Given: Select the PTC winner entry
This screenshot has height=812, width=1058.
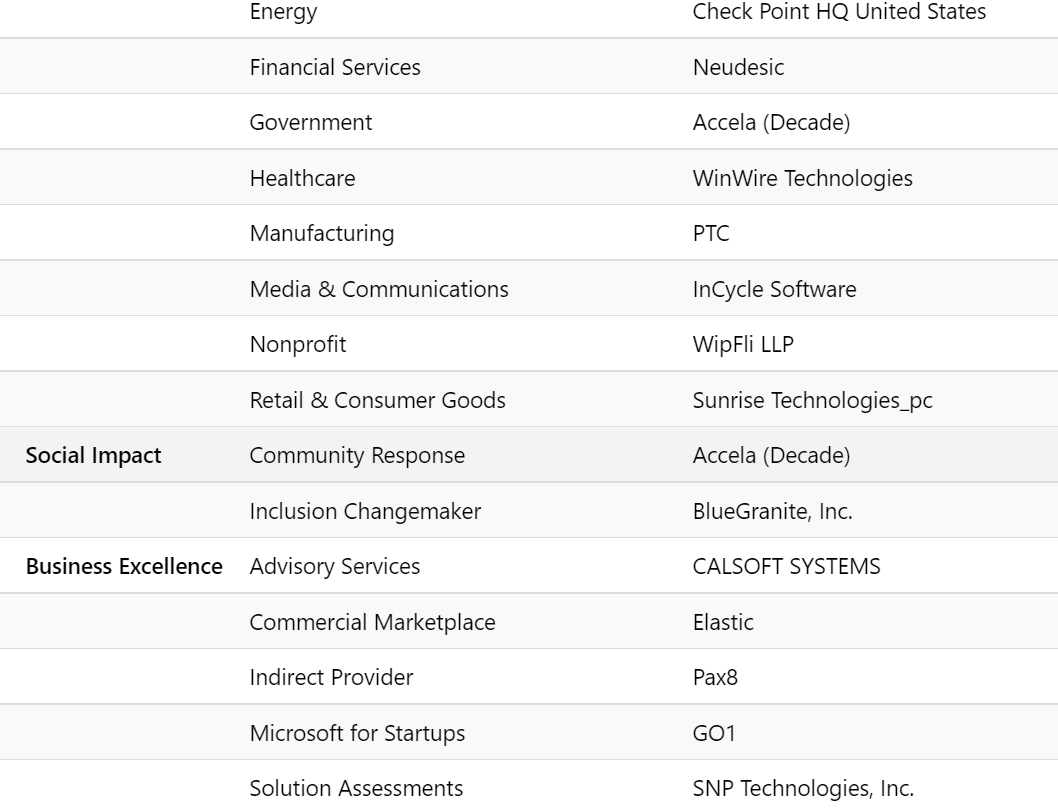Looking at the screenshot, I should coord(711,234).
